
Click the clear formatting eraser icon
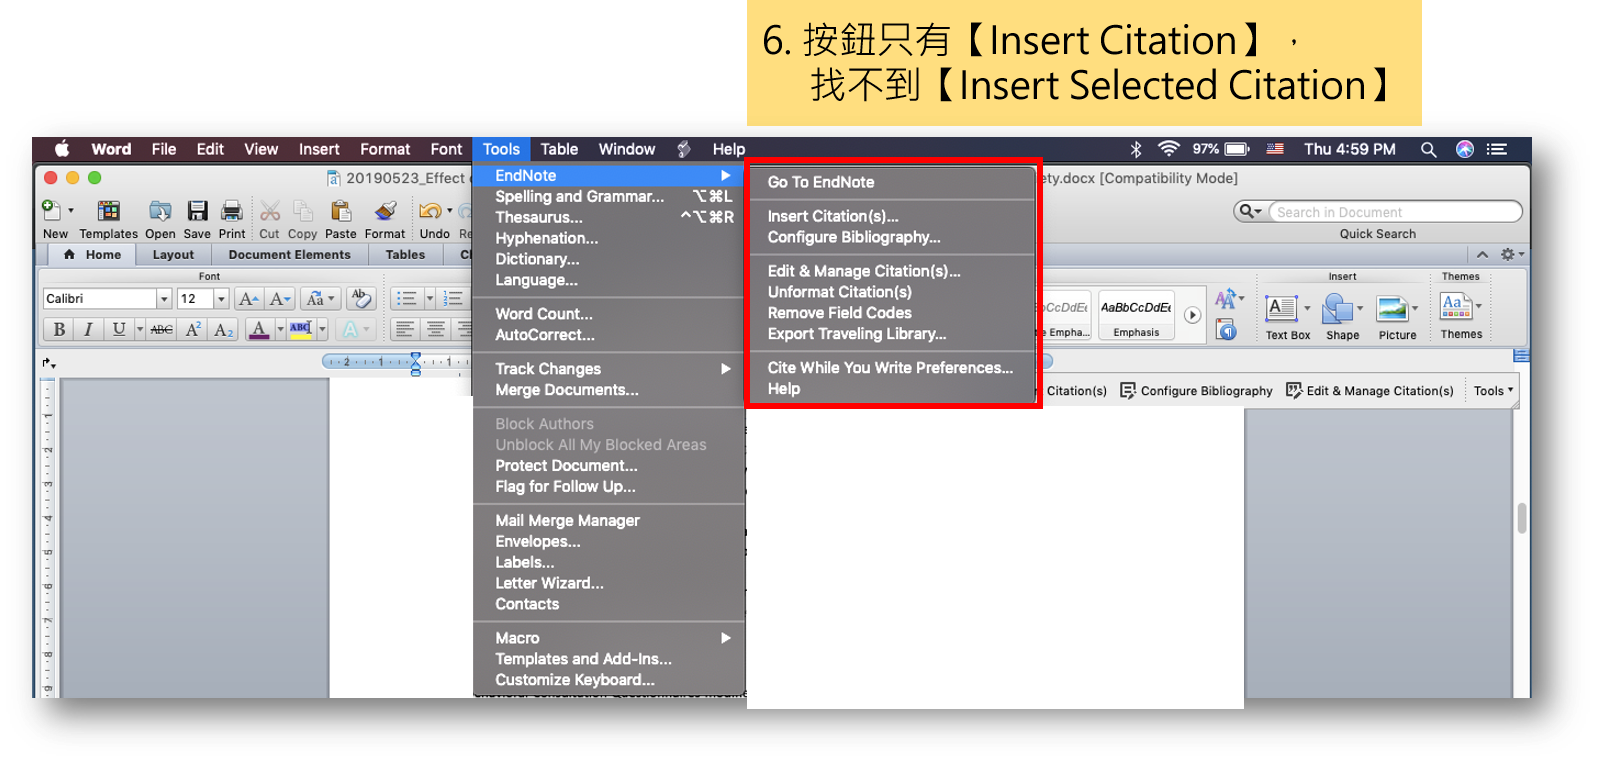[x=362, y=299]
